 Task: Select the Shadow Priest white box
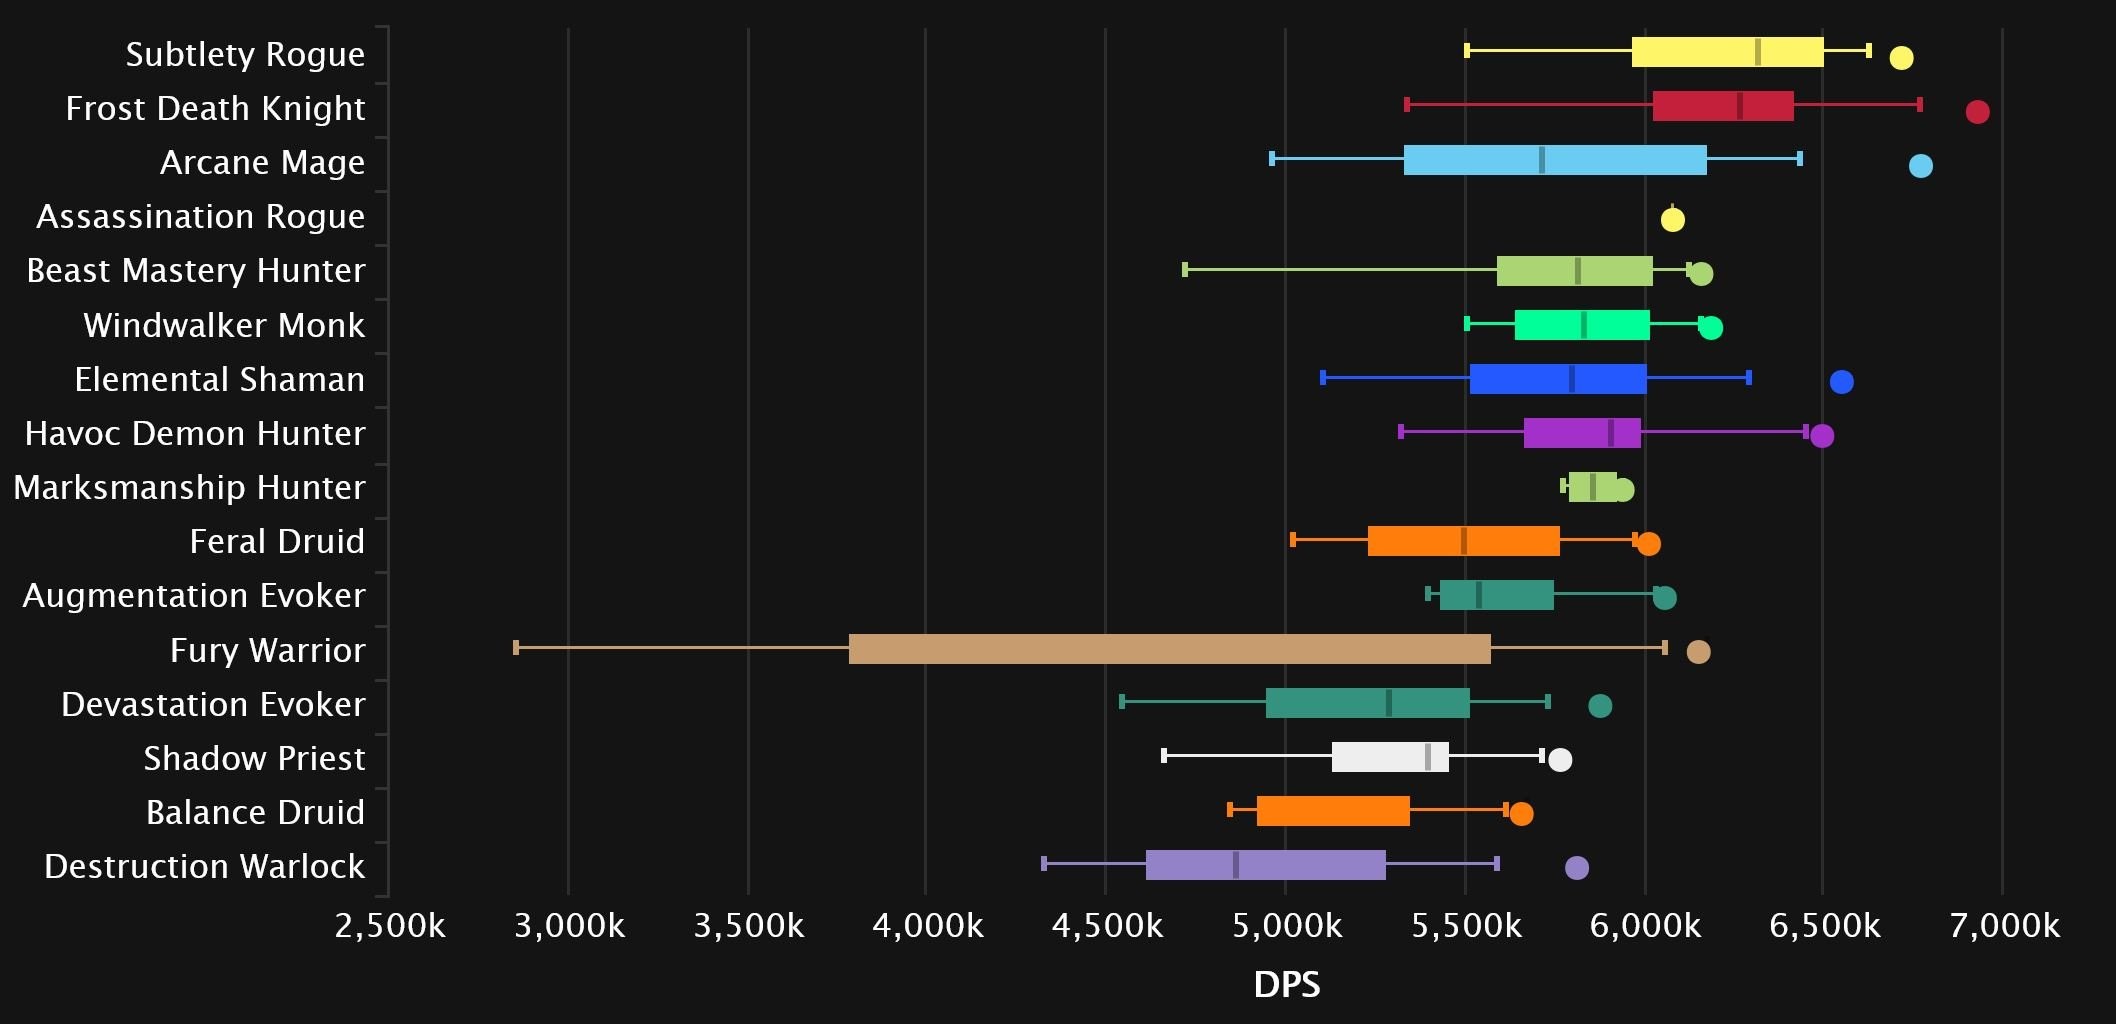tap(1389, 757)
